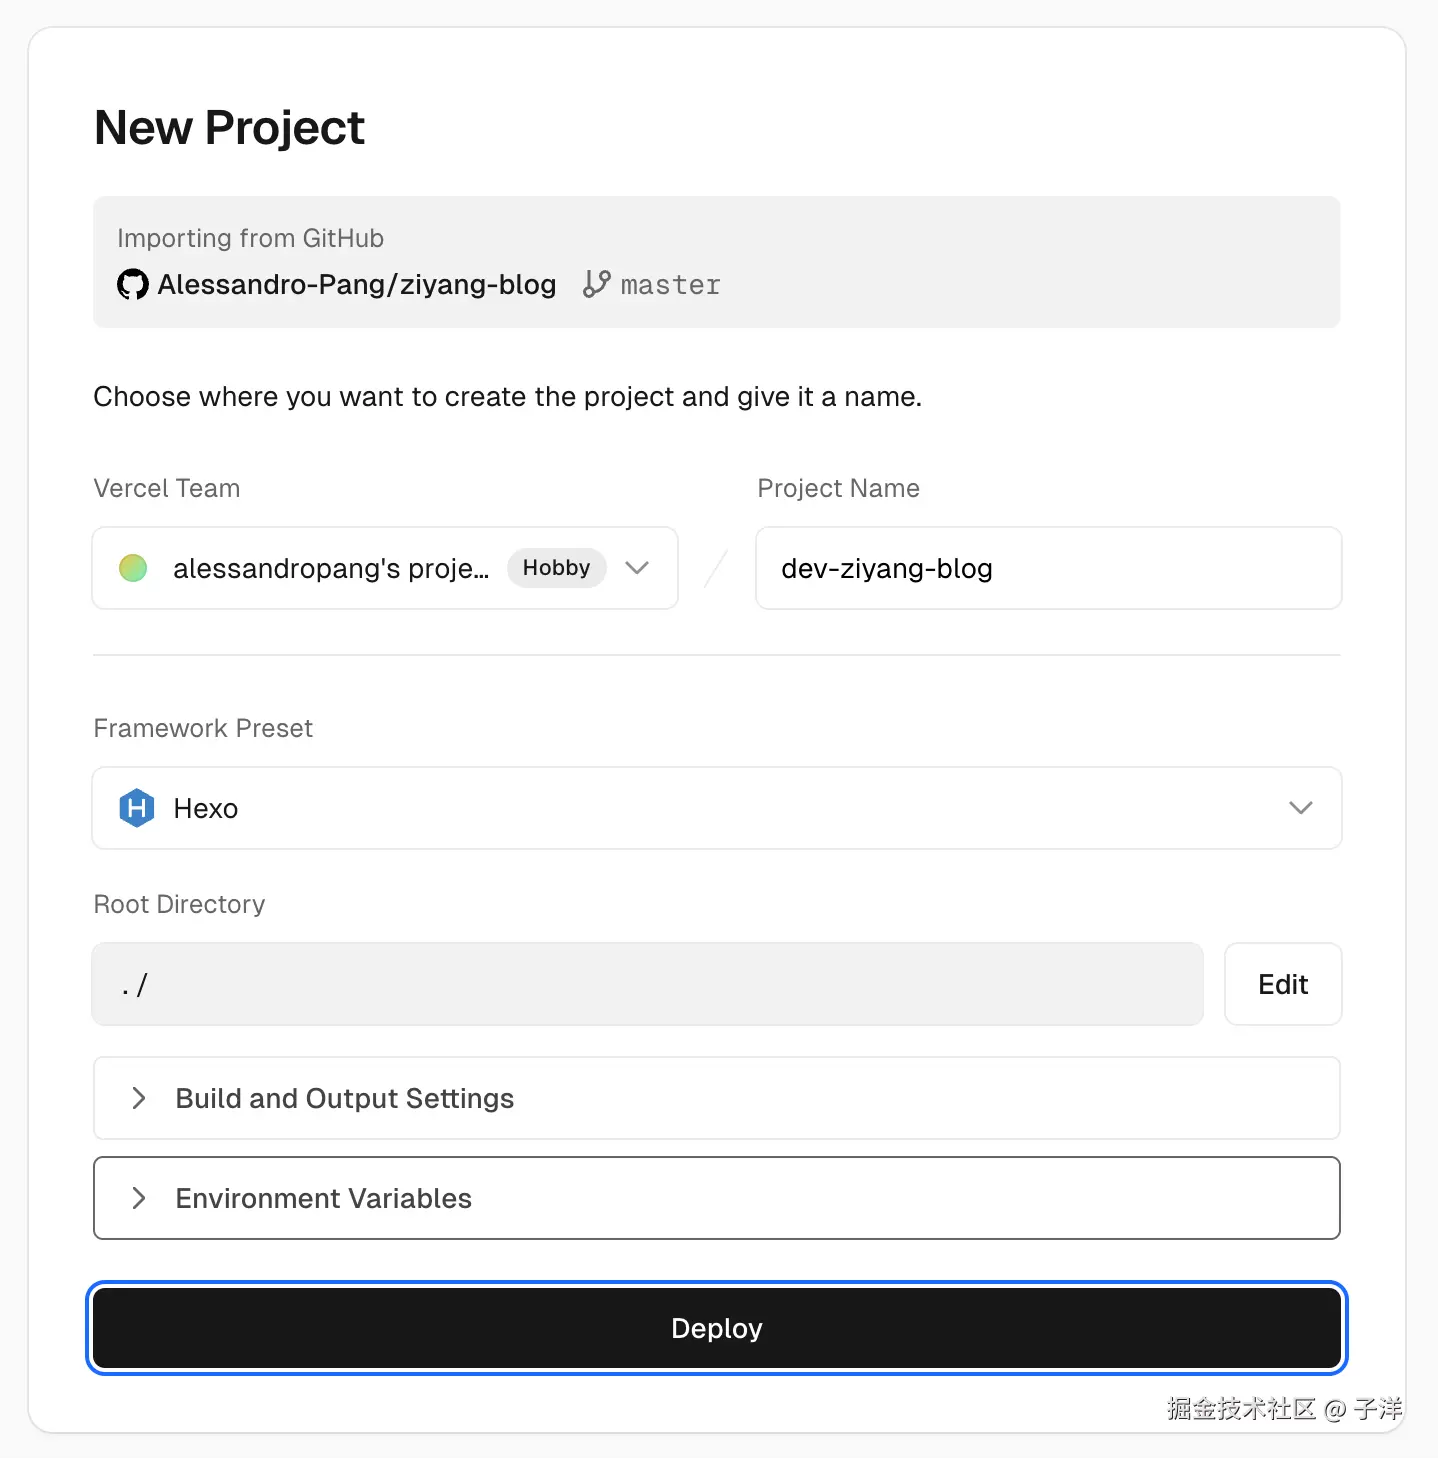Click the New Project heading
The width and height of the screenshot is (1438, 1458).
pyautogui.click(x=230, y=128)
